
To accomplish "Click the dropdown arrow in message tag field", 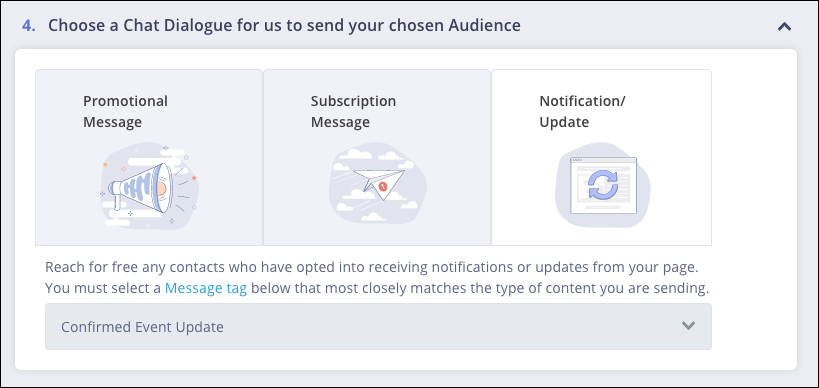I will pos(688,326).
